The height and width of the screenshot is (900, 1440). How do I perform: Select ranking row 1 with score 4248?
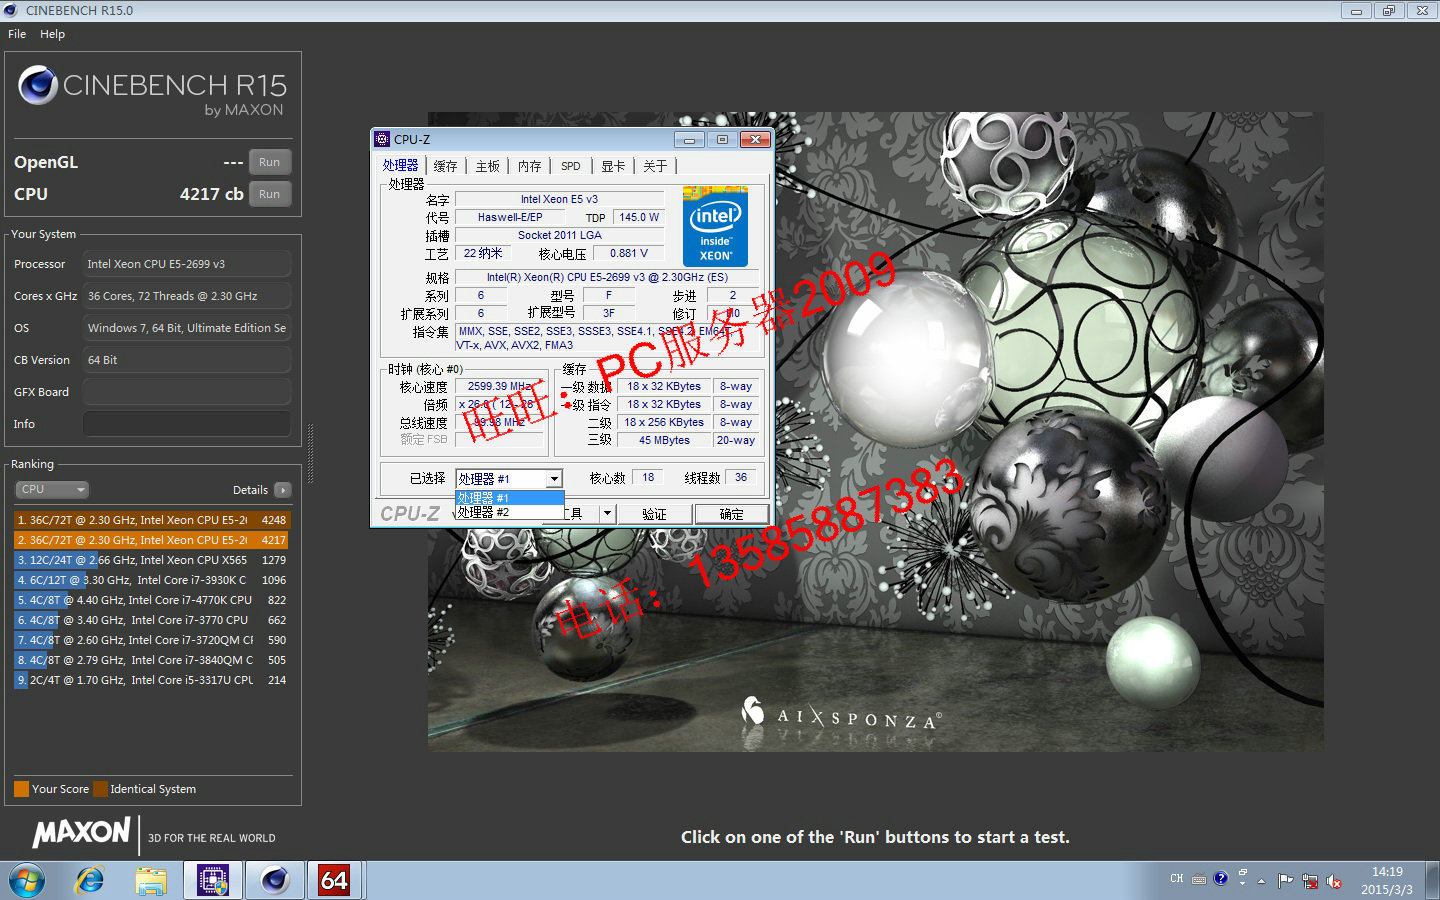click(151, 520)
